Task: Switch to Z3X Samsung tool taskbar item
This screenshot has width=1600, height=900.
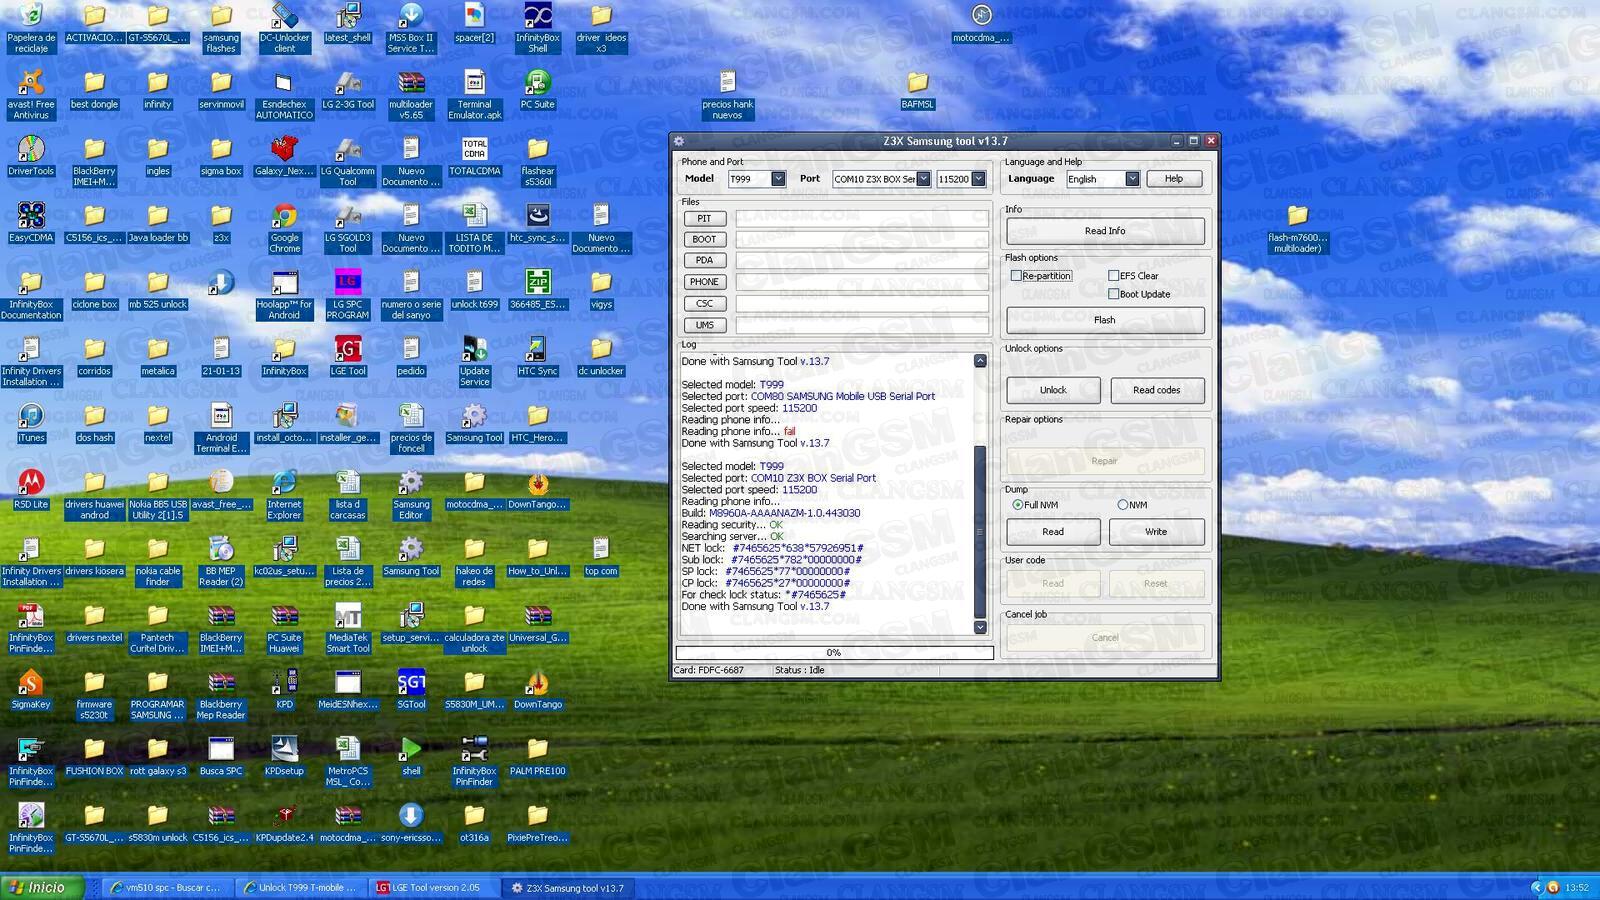Action: coord(567,887)
